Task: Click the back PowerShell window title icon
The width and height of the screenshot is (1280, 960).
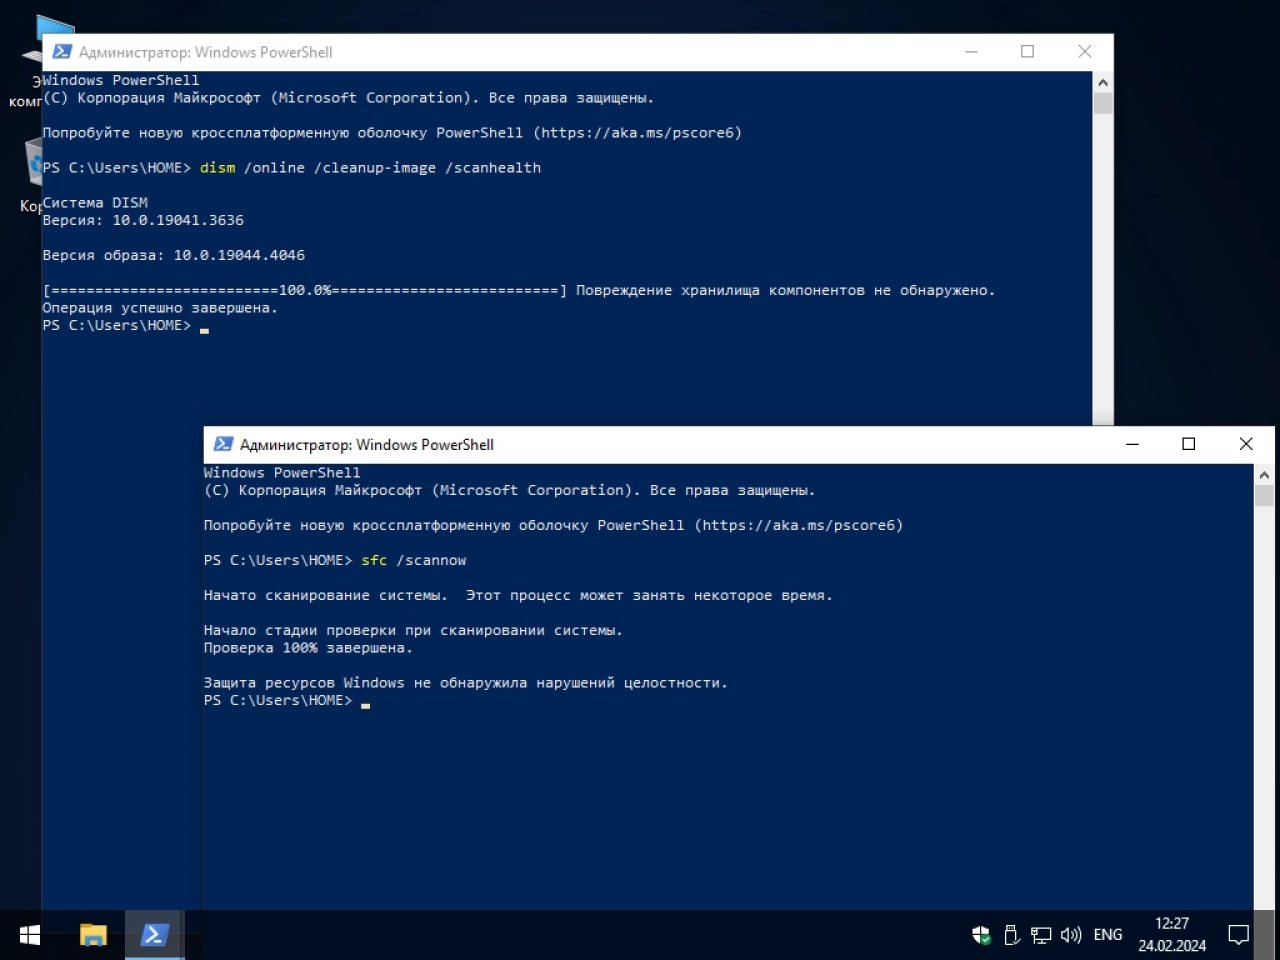Action: click(x=62, y=52)
